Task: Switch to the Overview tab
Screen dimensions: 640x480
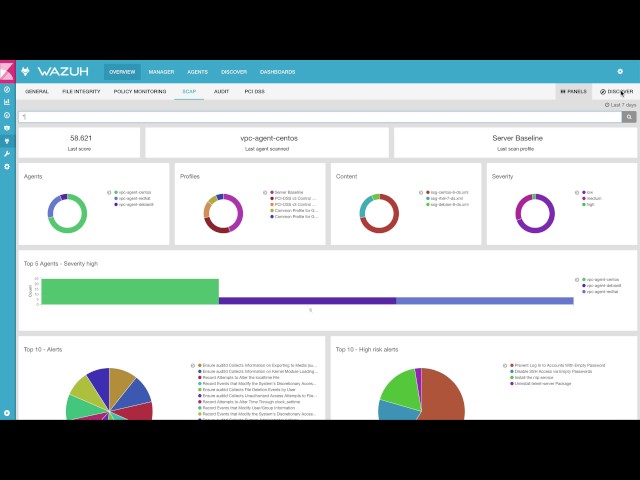Action: (x=122, y=72)
